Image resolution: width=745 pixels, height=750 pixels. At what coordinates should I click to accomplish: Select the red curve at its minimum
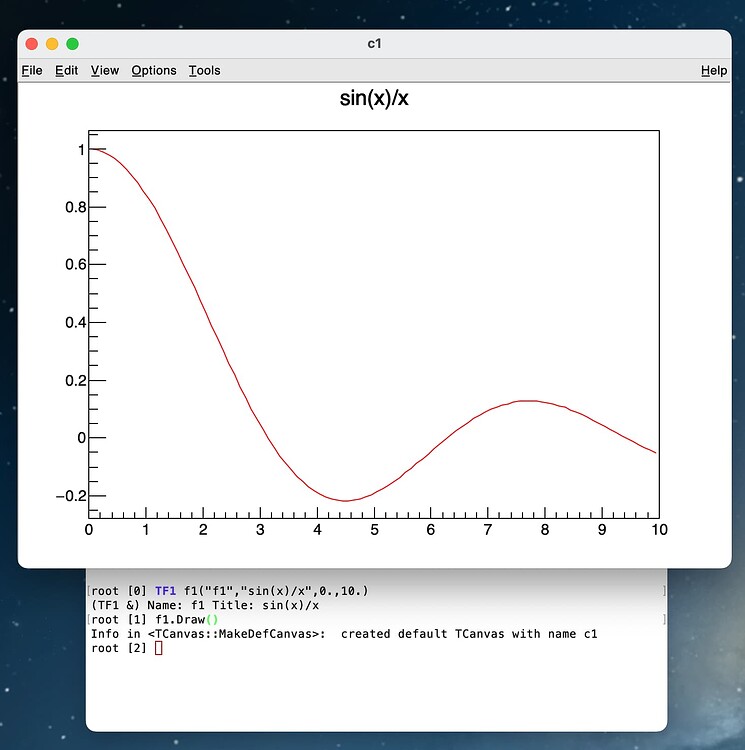[345, 500]
